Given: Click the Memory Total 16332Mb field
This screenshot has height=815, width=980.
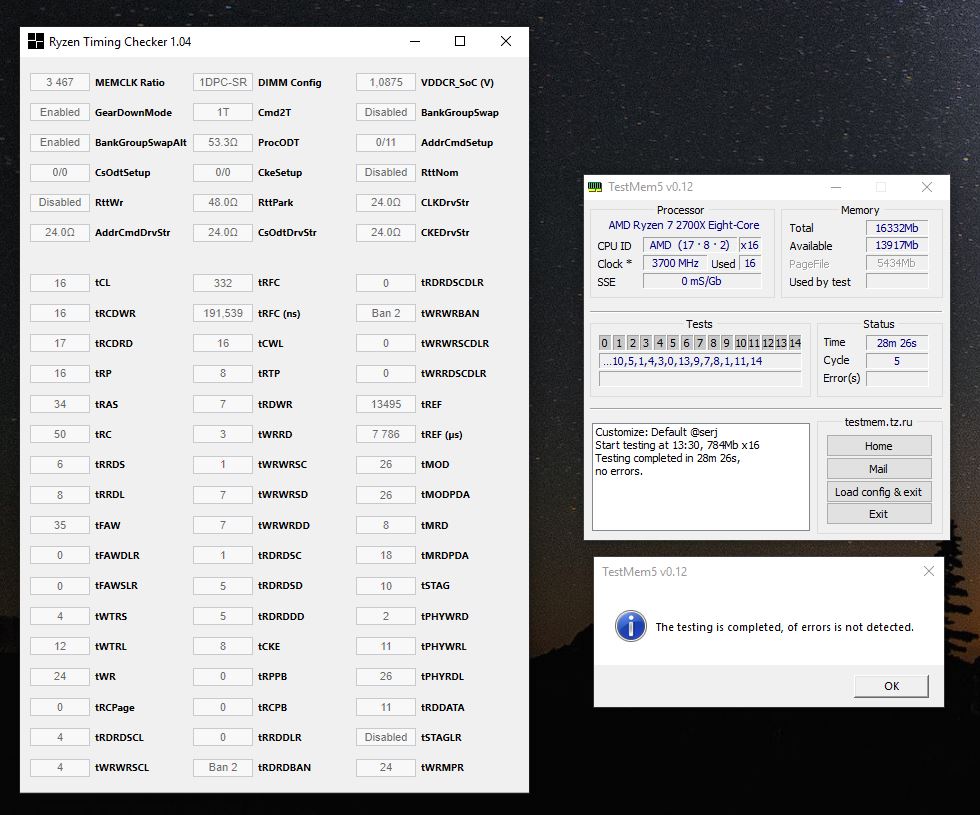Looking at the screenshot, I should pyautogui.click(x=897, y=228).
